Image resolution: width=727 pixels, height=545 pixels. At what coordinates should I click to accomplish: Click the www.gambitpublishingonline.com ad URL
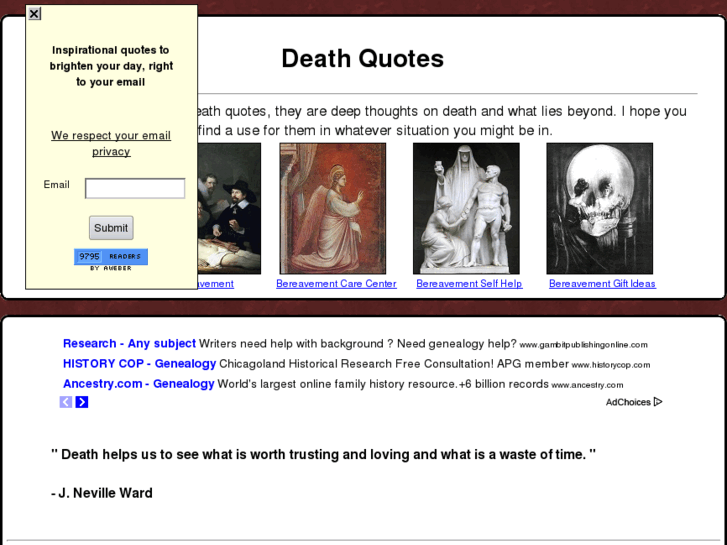coord(583,345)
